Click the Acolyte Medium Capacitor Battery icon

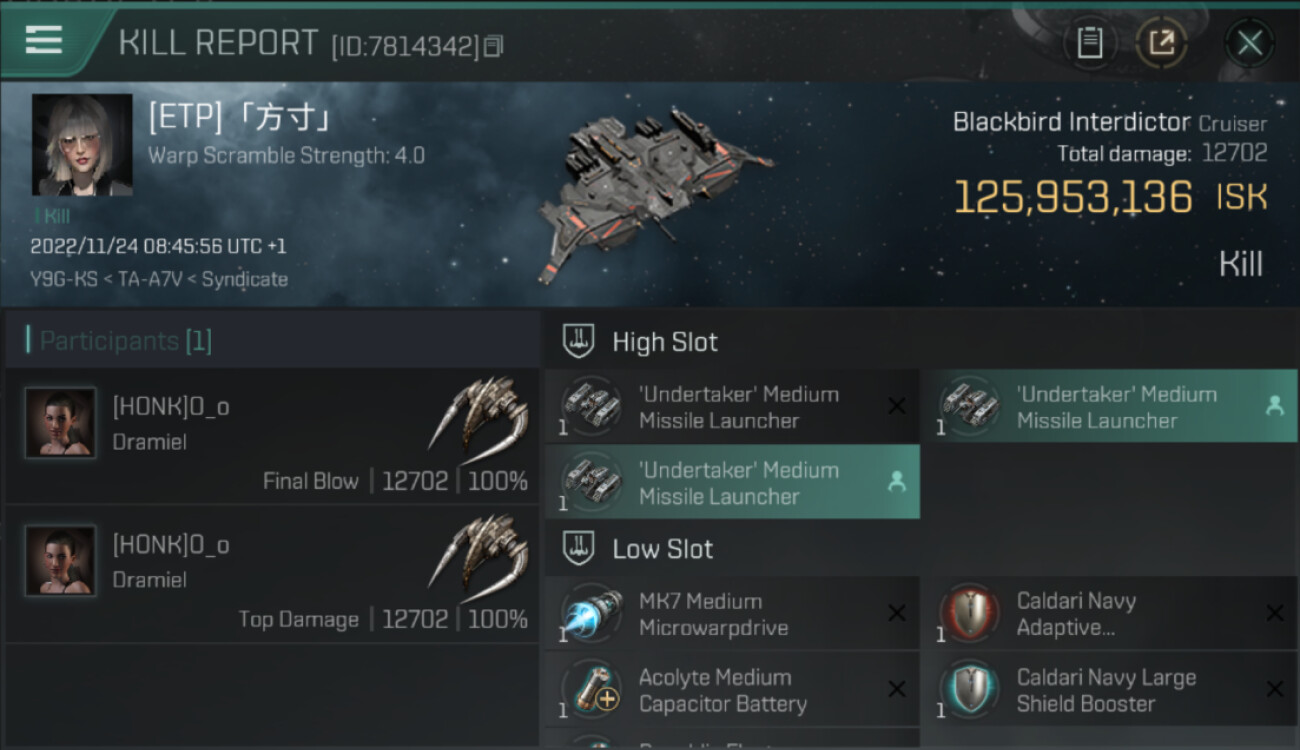pyautogui.click(x=592, y=690)
